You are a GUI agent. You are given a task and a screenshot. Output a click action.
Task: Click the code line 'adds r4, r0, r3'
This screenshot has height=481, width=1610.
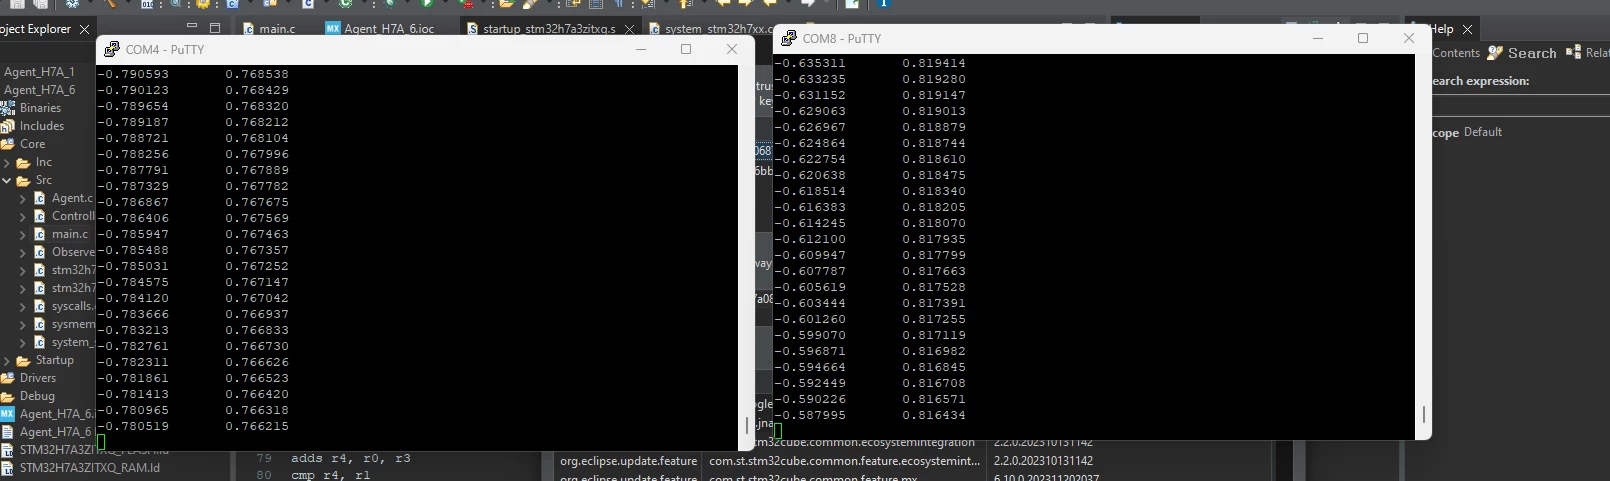[351, 458]
